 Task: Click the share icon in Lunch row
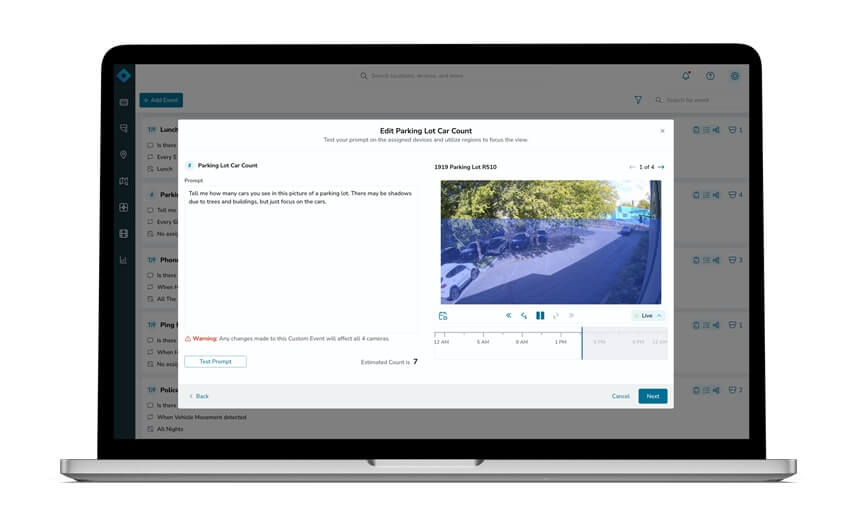click(716, 130)
